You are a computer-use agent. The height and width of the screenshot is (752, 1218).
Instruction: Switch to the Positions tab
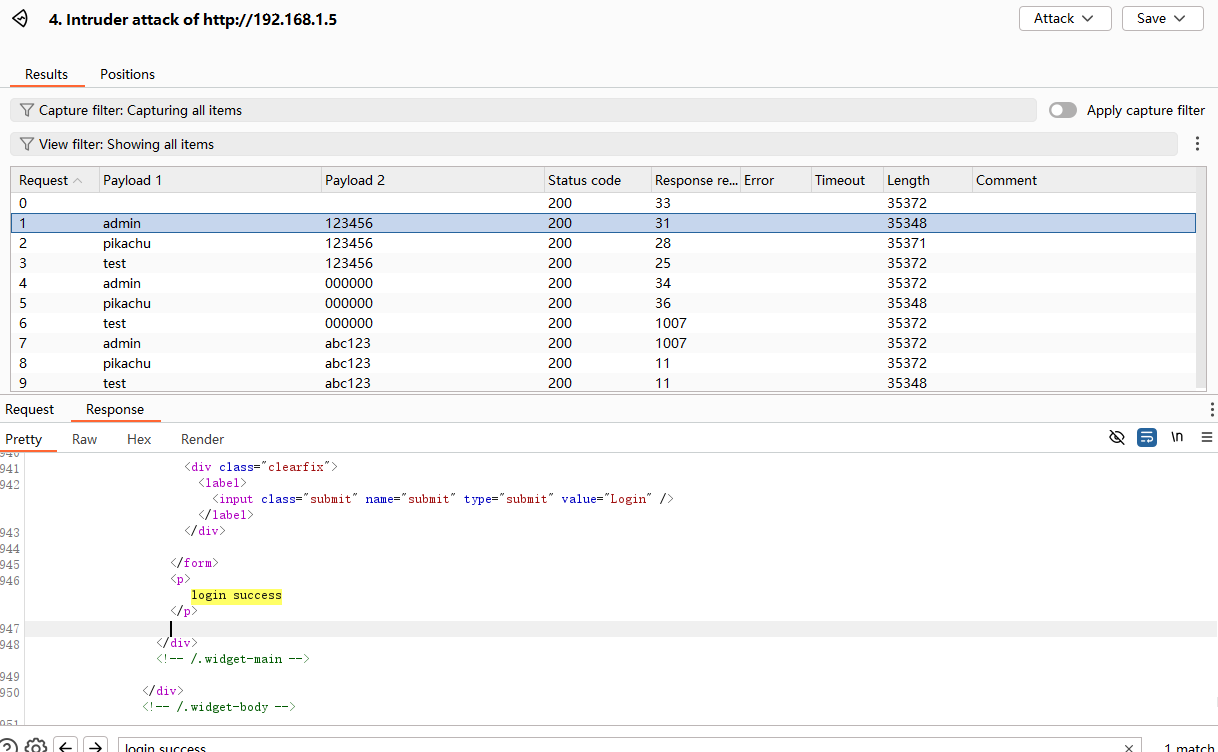(x=127, y=74)
